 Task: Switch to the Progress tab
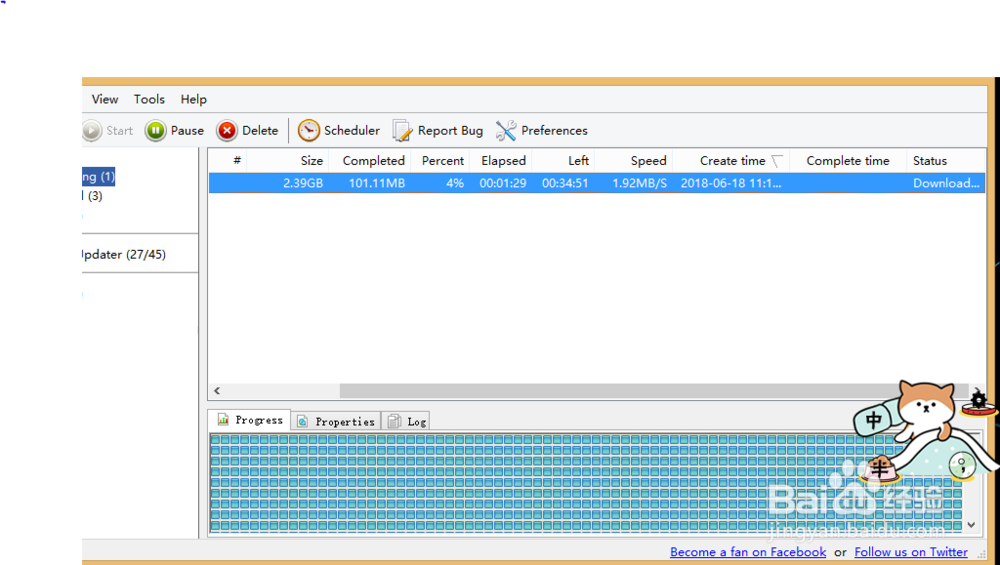point(249,420)
